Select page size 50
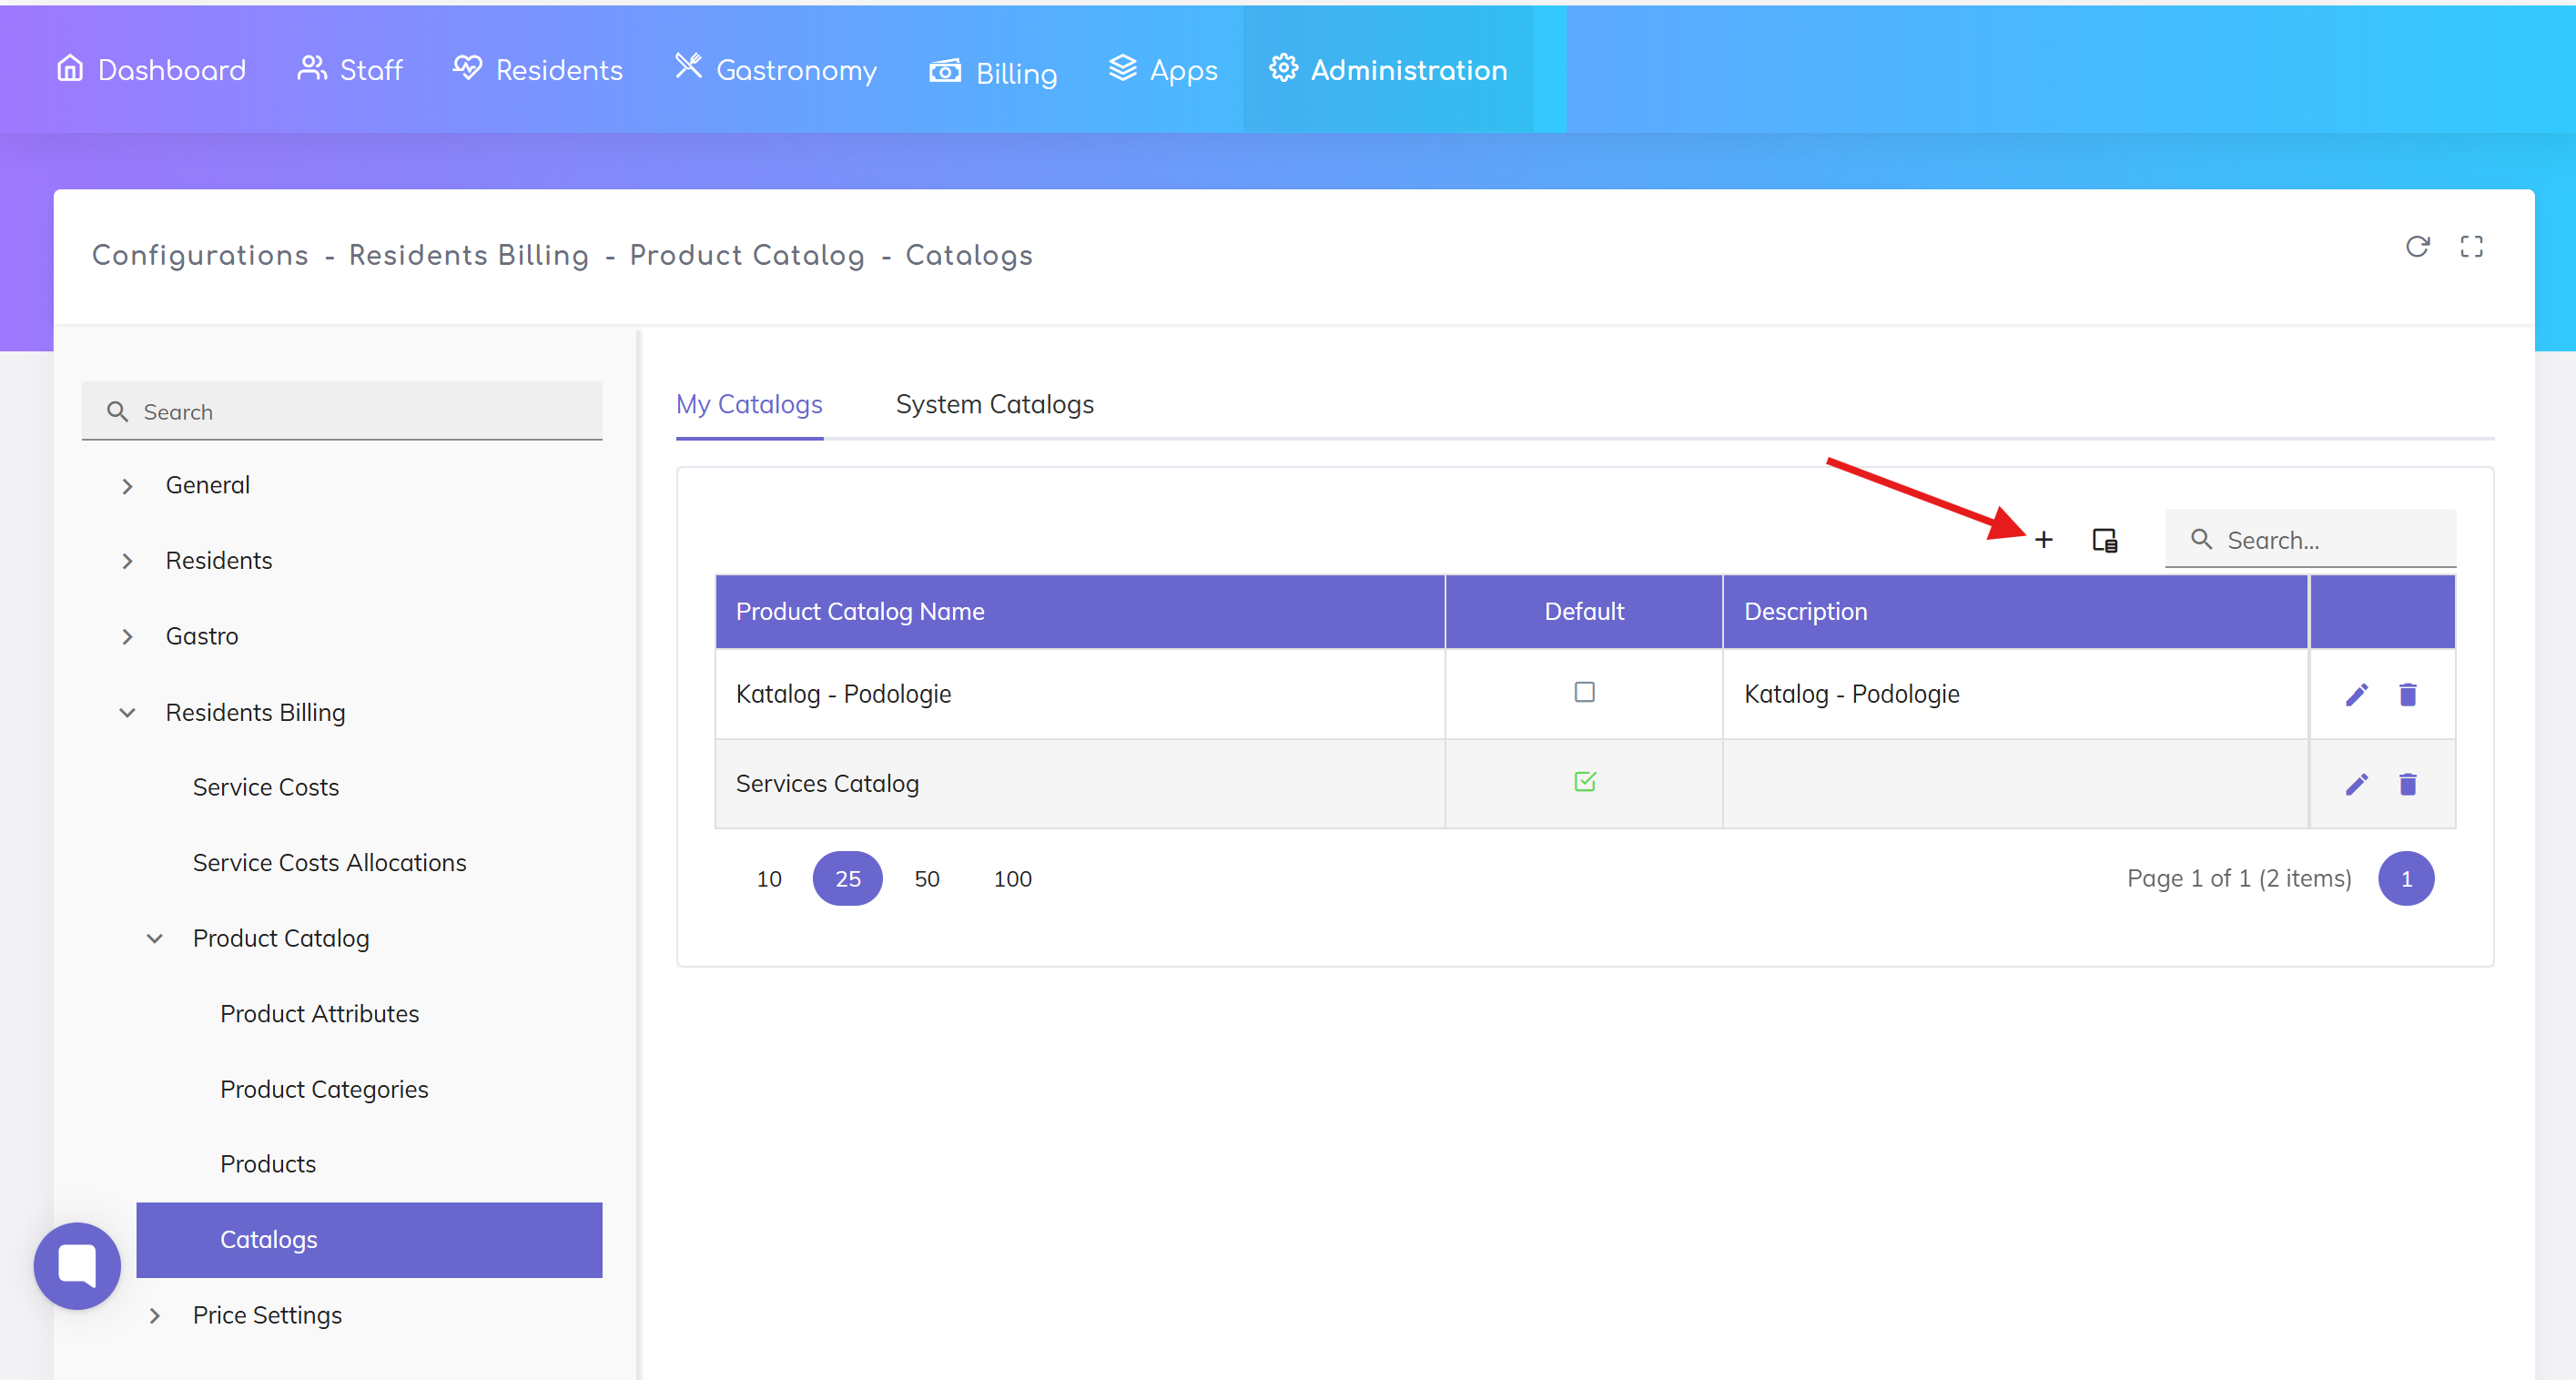The height and width of the screenshot is (1380, 2576). 926,878
